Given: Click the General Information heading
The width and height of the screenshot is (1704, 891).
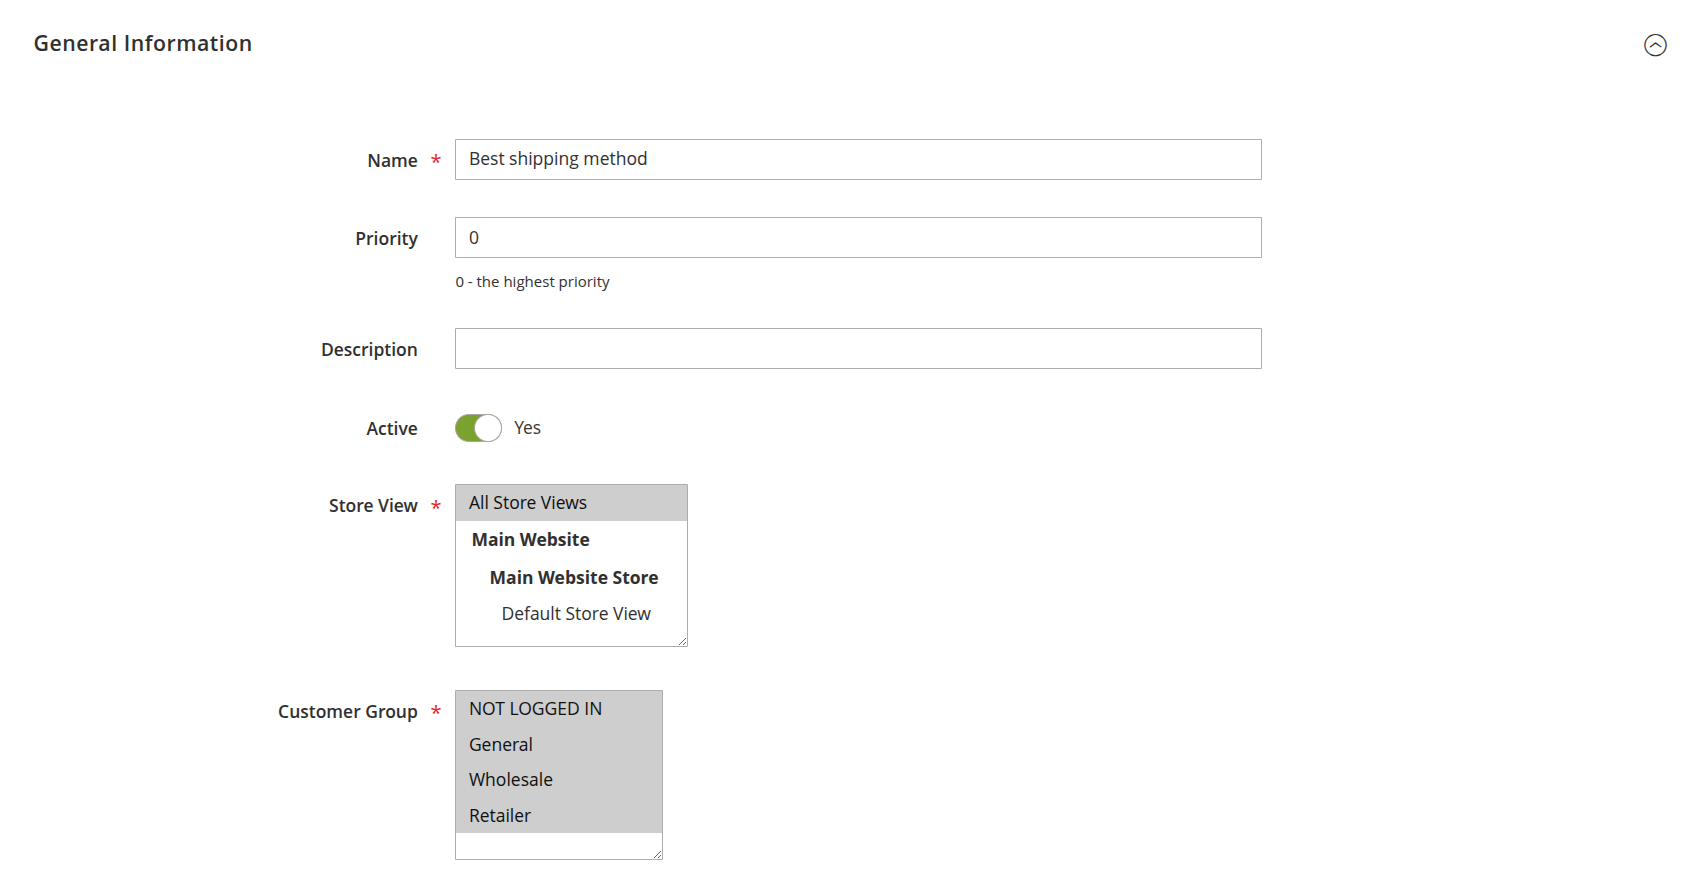Looking at the screenshot, I should (x=143, y=43).
